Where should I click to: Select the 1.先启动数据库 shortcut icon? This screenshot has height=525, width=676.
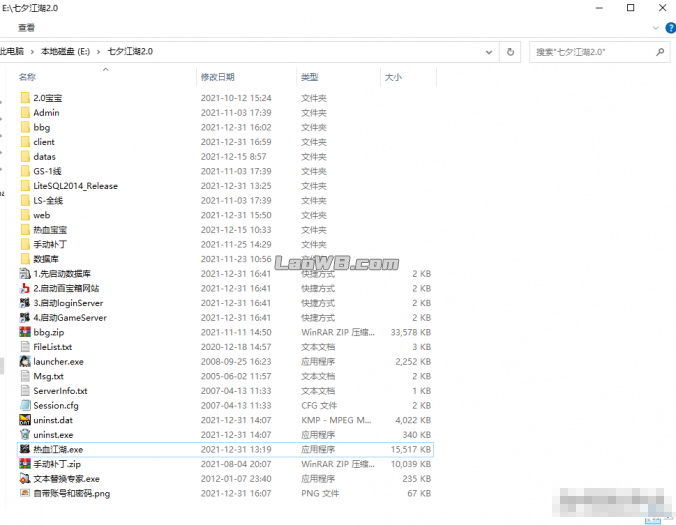tap(25, 274)
